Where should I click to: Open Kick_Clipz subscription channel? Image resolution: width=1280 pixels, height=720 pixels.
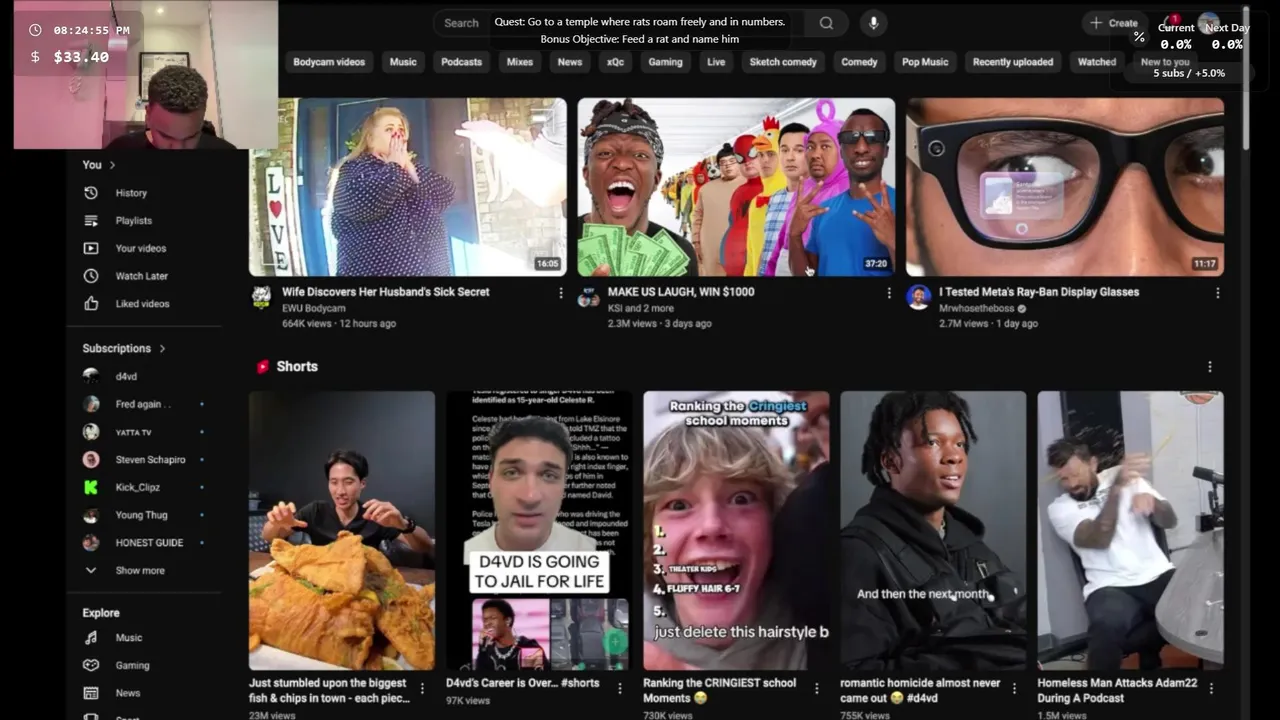coord(137,487)
